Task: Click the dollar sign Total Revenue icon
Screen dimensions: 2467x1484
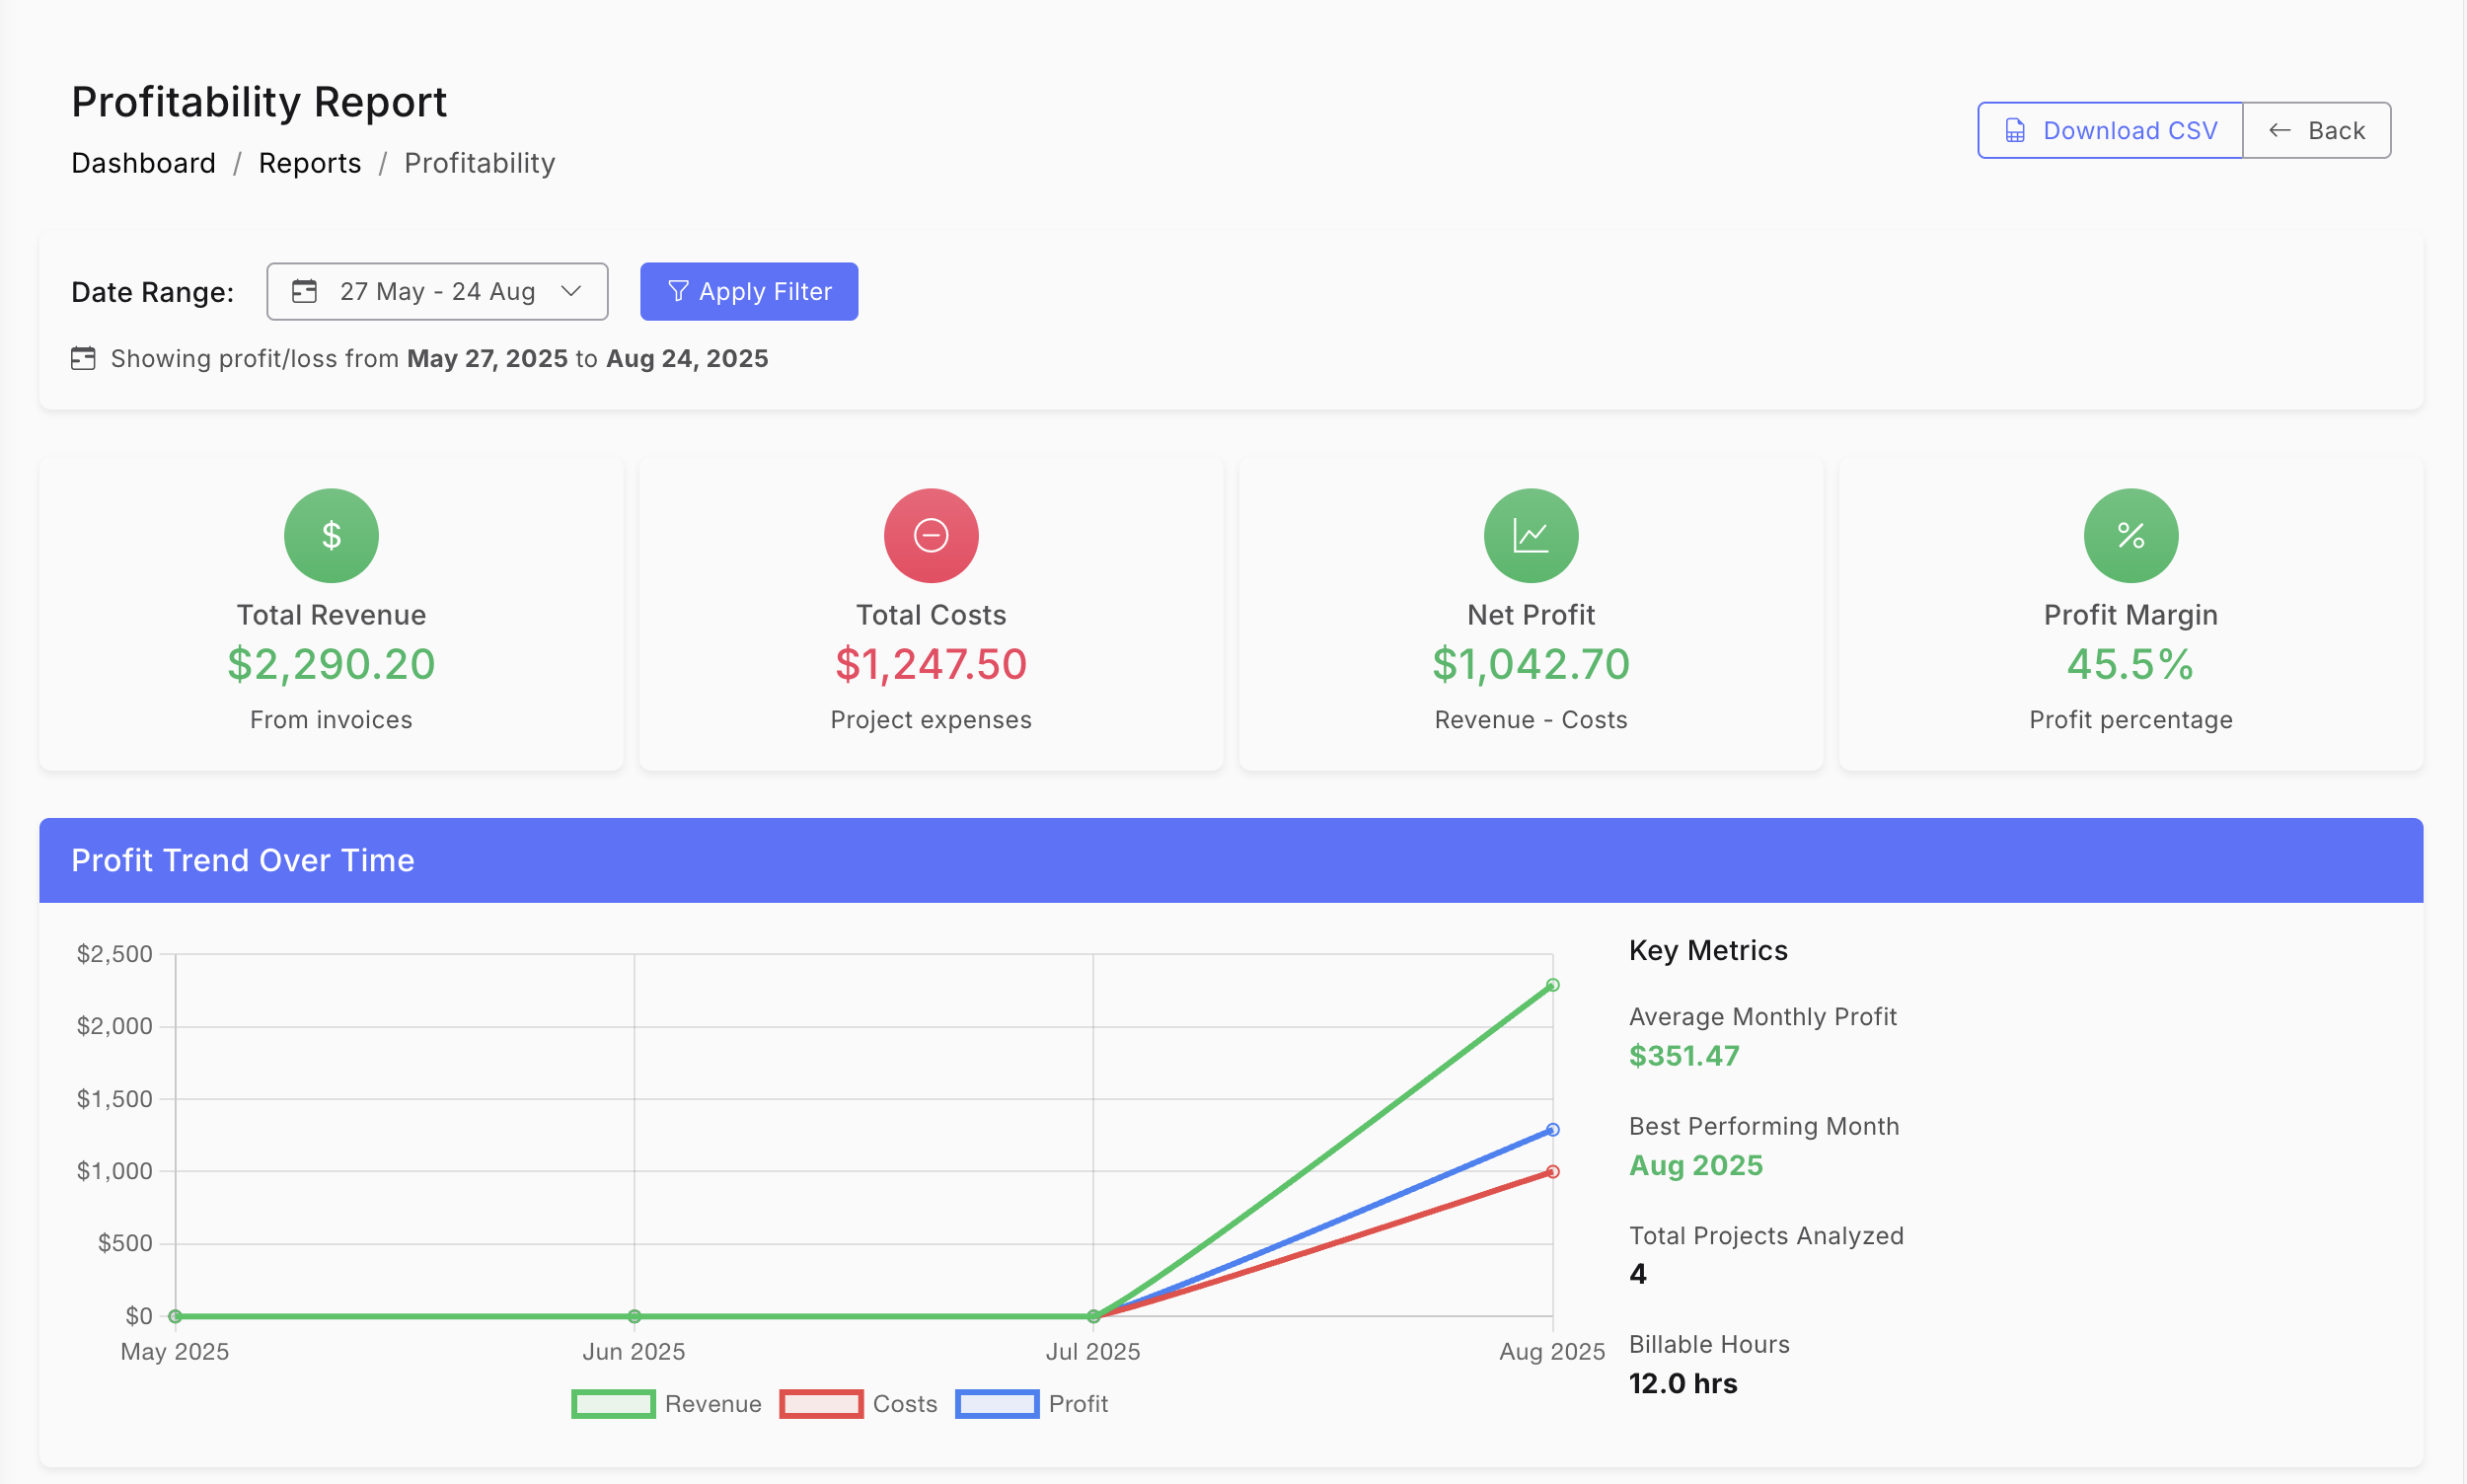Action: pos(331,535)
